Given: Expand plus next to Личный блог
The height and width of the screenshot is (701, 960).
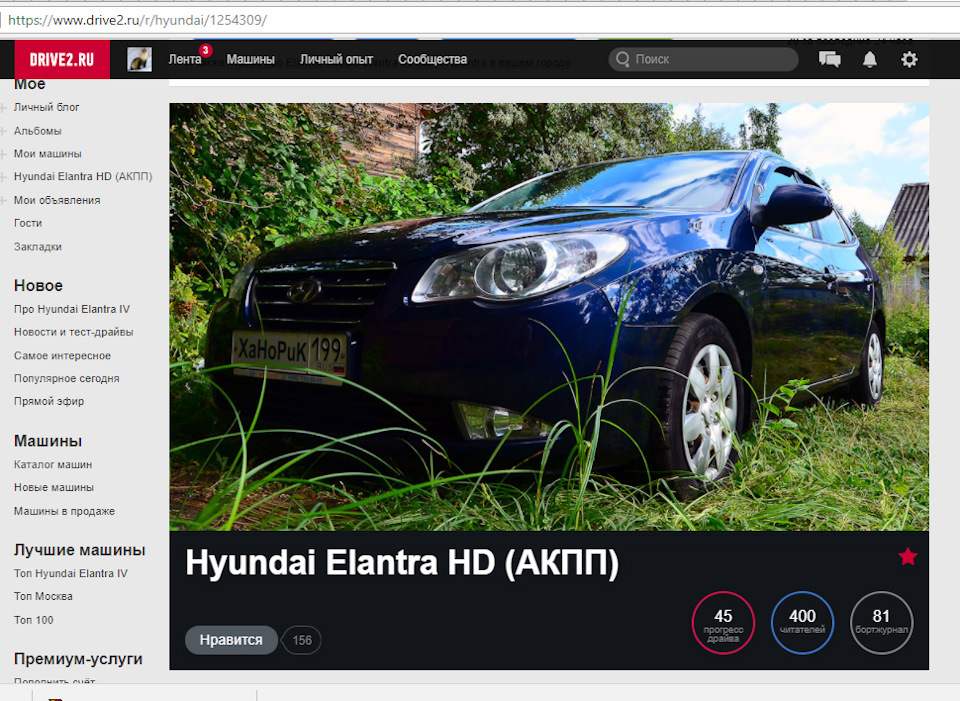Looking at the screenshot, I should click(3, 108).
